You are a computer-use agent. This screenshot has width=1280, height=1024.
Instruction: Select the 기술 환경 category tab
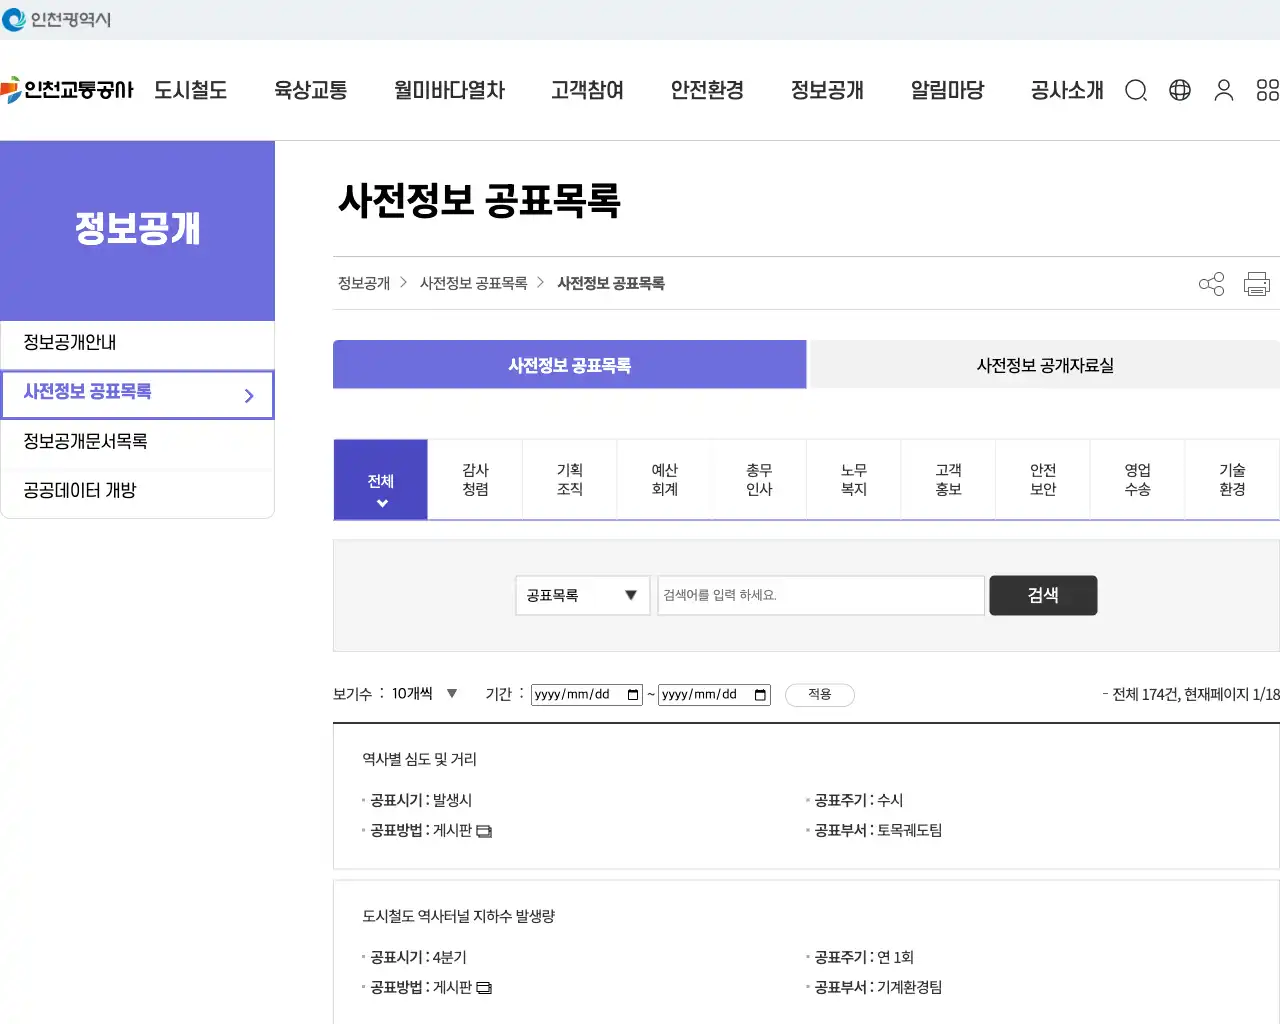(1232, 480)
